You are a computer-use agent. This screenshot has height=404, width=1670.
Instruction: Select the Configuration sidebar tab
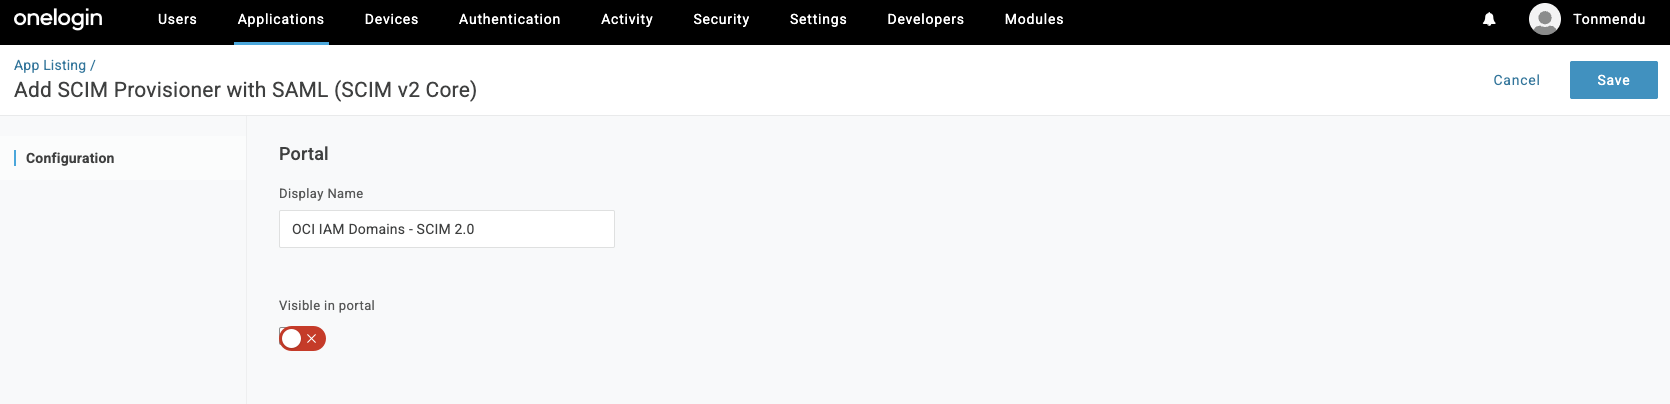tap(70, 158)
